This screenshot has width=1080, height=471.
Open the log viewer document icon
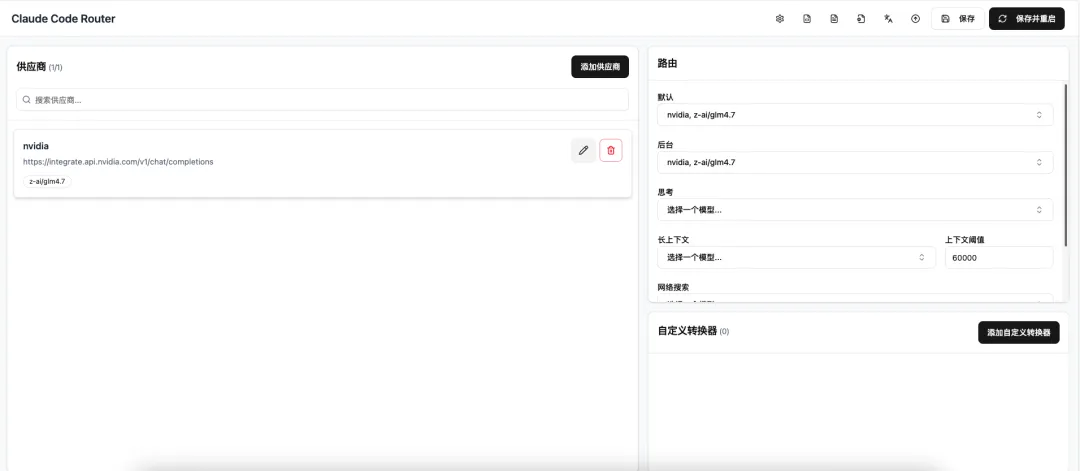834,19
